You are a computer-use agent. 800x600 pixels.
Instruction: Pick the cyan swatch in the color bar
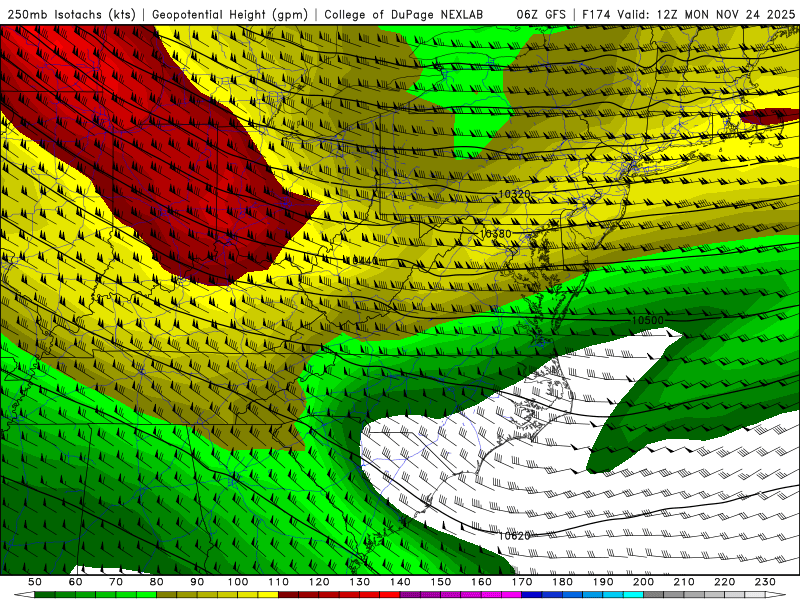633,595
